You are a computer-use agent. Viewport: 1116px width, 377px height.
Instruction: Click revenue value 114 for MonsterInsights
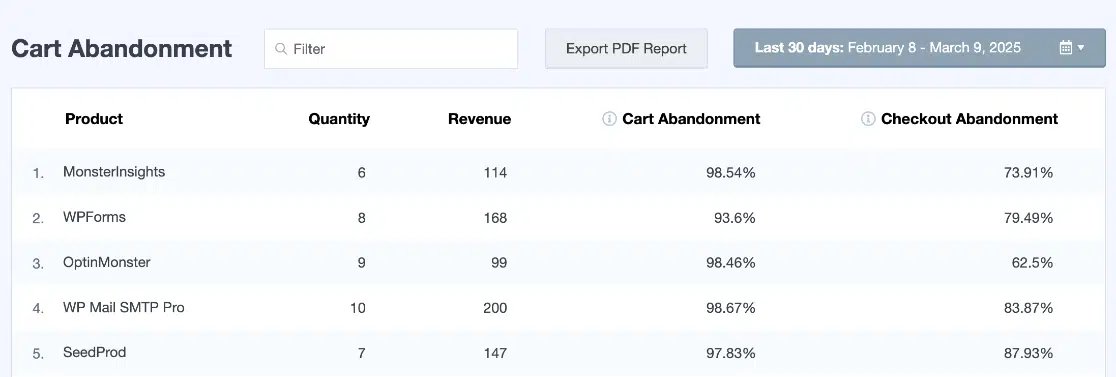[x=495, y=172]
